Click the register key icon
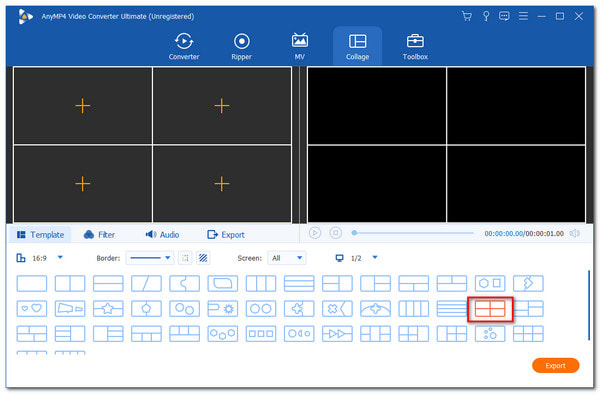The width and height of the screenshot is (600, 394). coord(486,16)
